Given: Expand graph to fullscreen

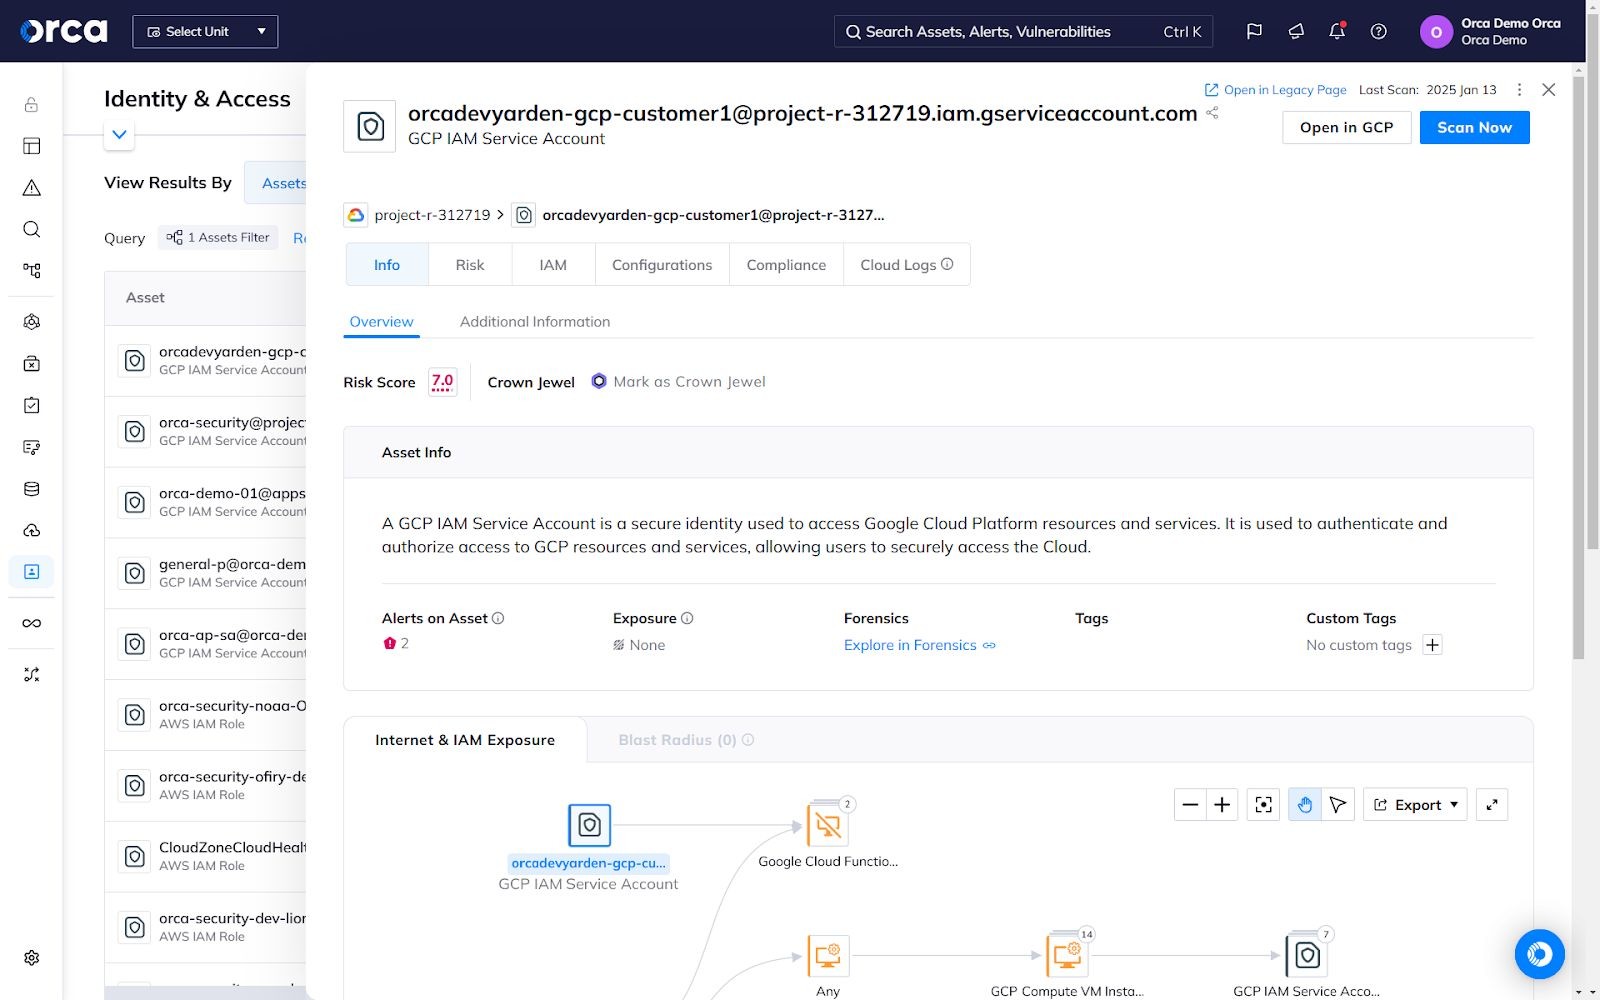Looking at the screenshot, I should coord(1492,805).
